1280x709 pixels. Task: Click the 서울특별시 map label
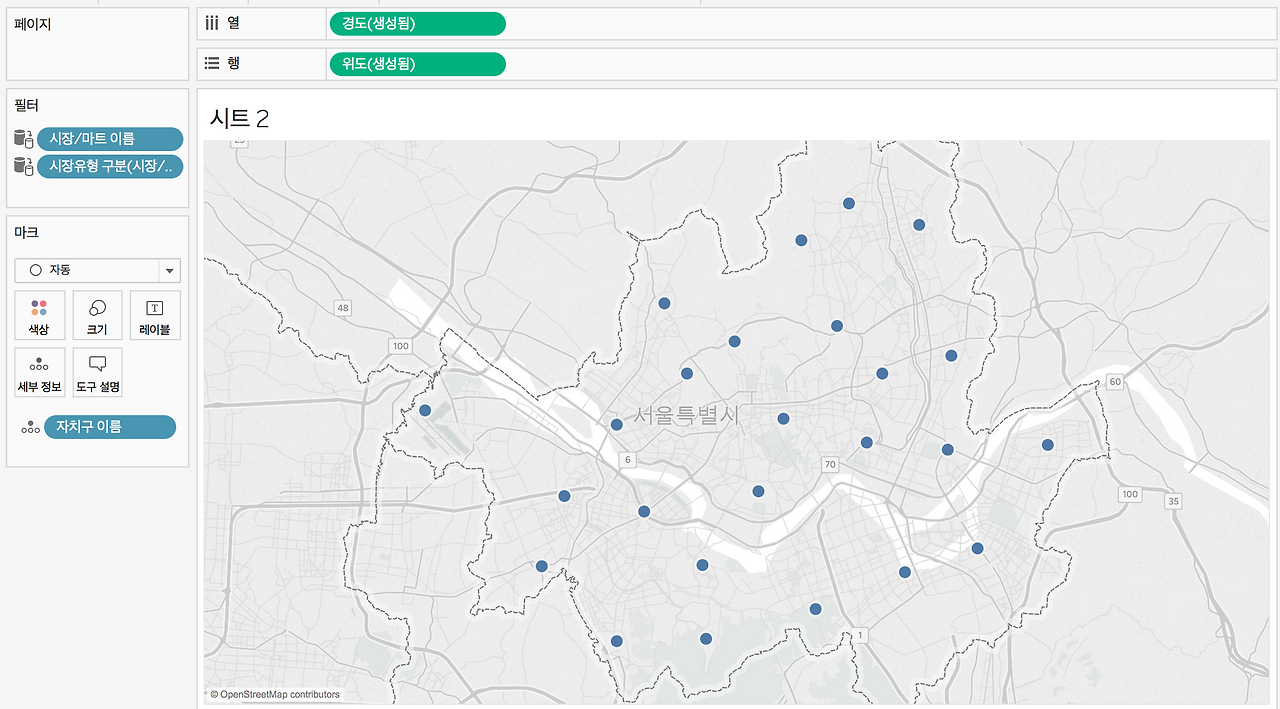point(687,416)
